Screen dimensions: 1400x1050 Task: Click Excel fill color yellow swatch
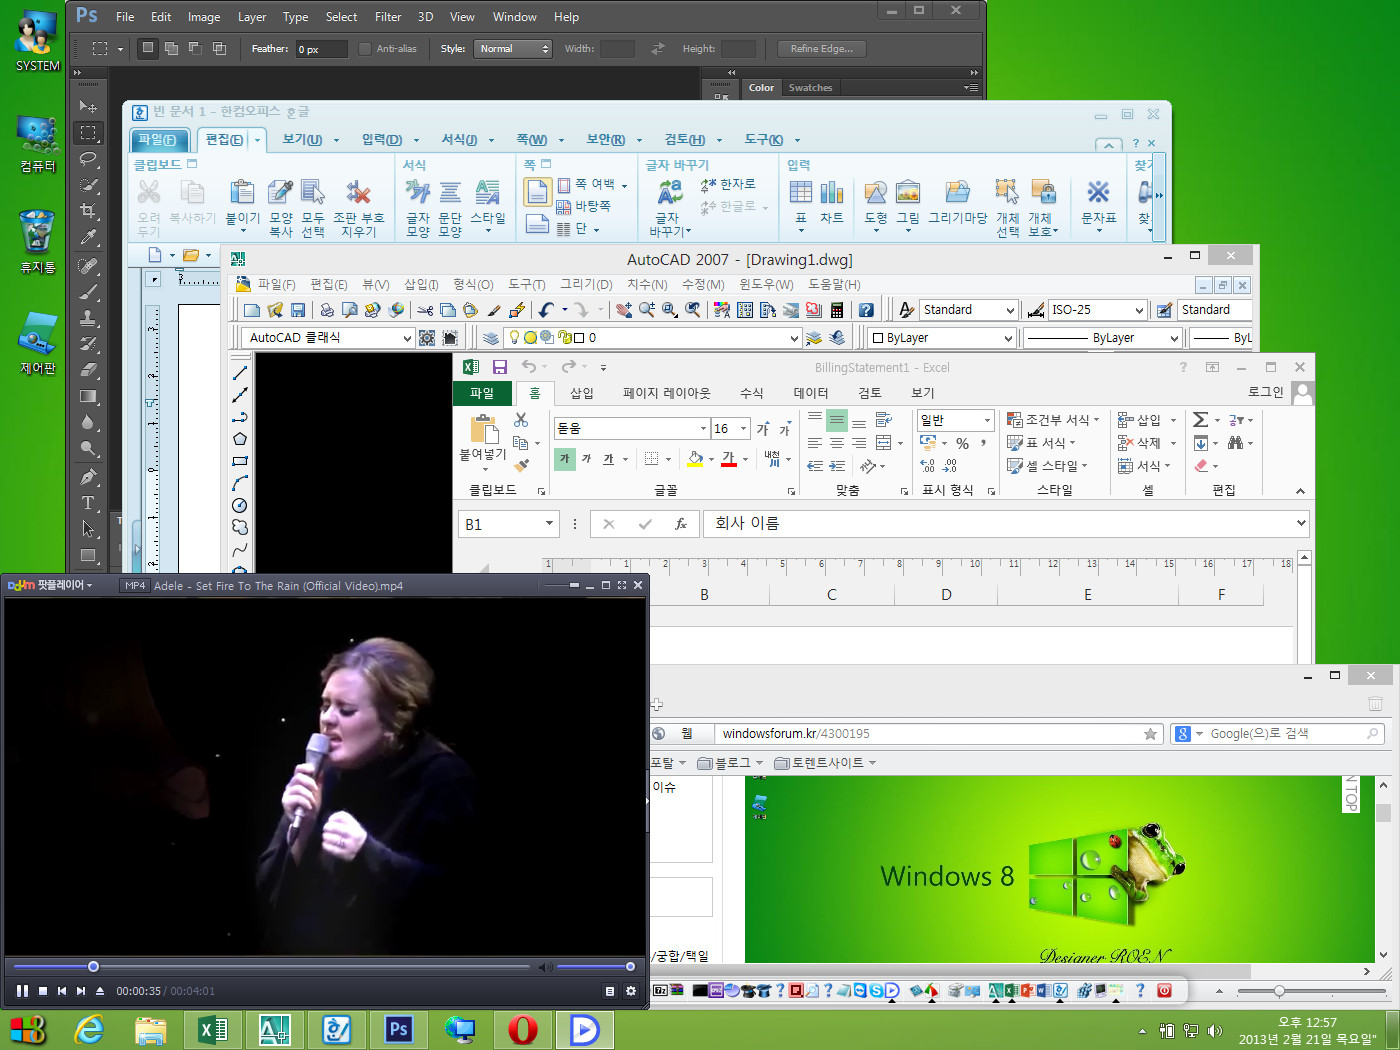pos(696,459)
